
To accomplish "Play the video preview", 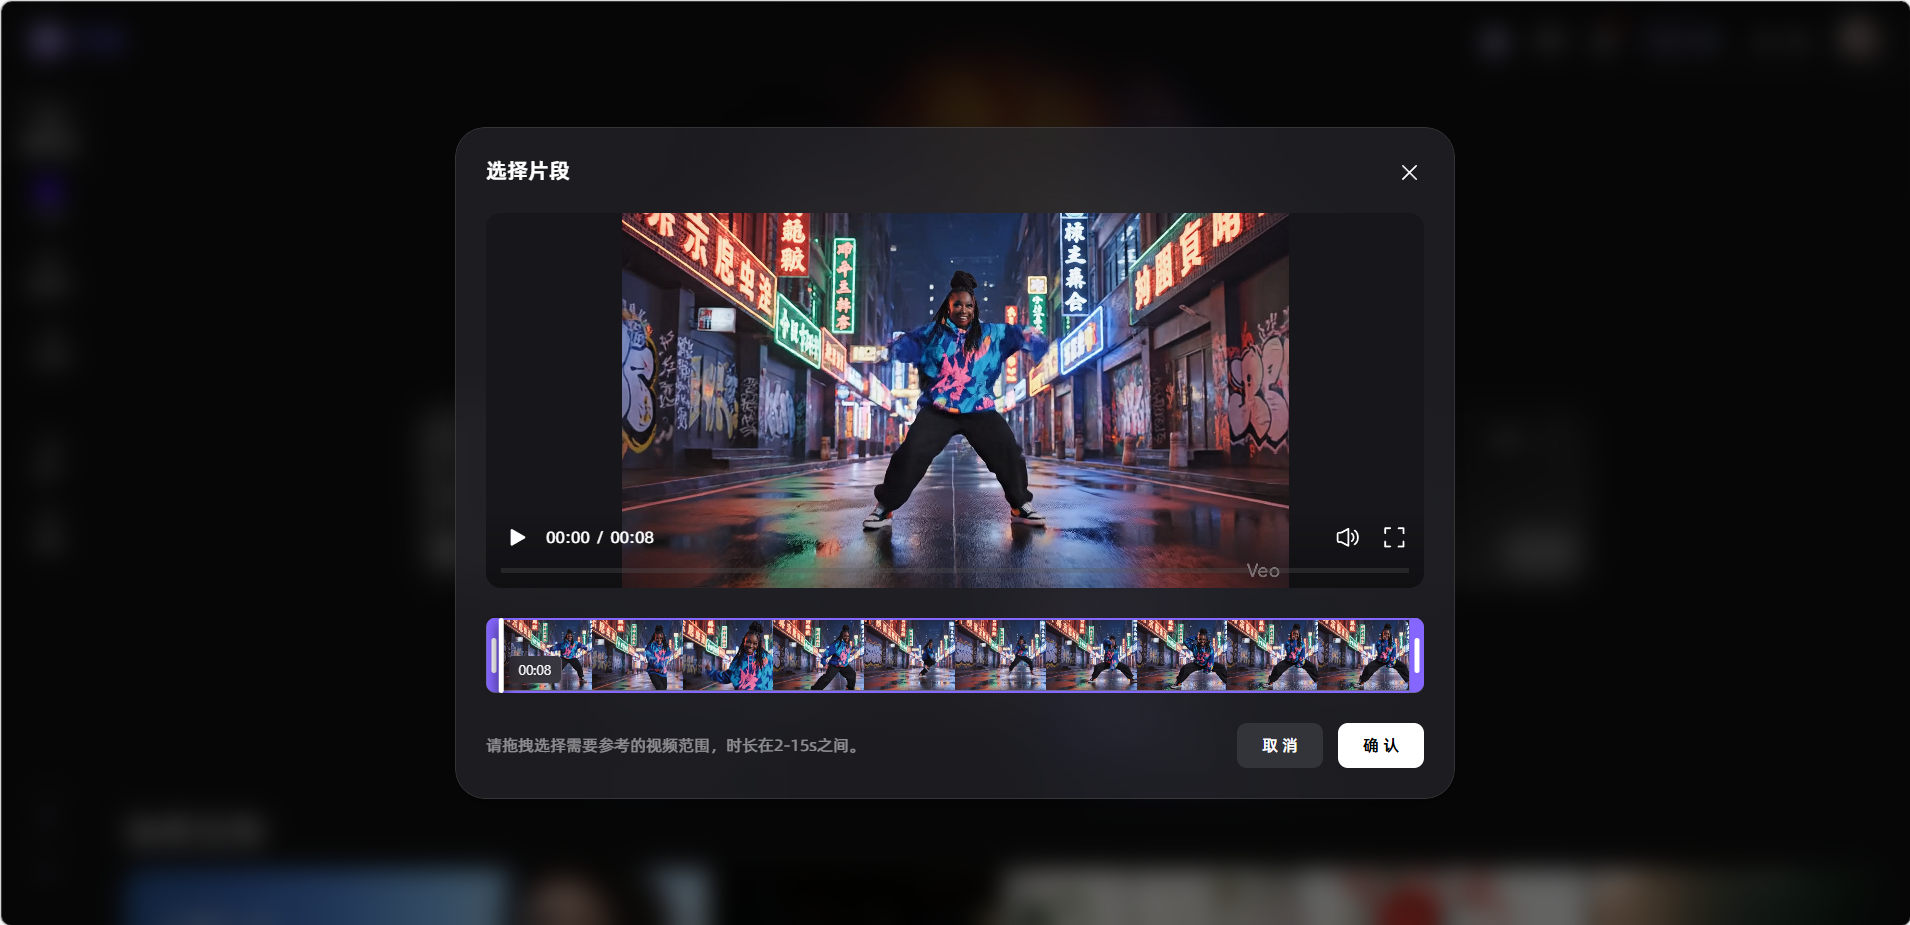I will point(517,538).
